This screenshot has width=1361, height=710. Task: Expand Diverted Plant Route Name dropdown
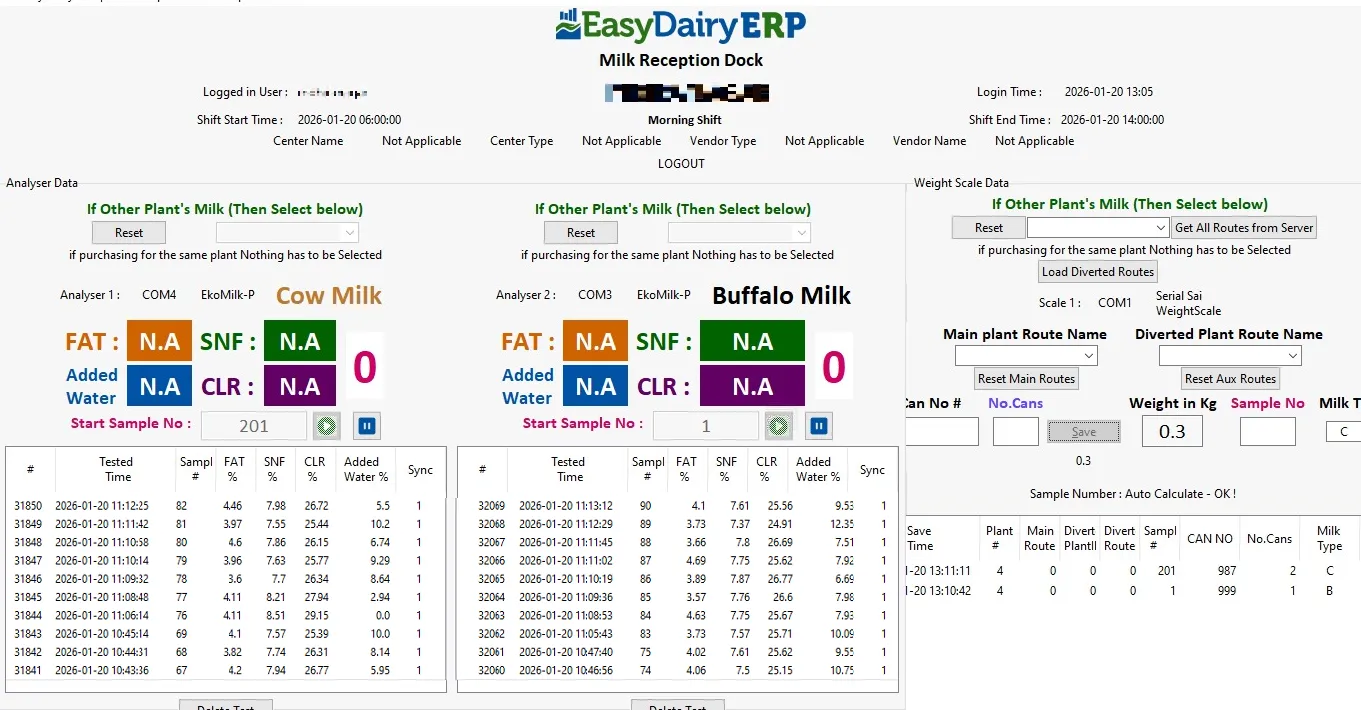coord(1230,355)
